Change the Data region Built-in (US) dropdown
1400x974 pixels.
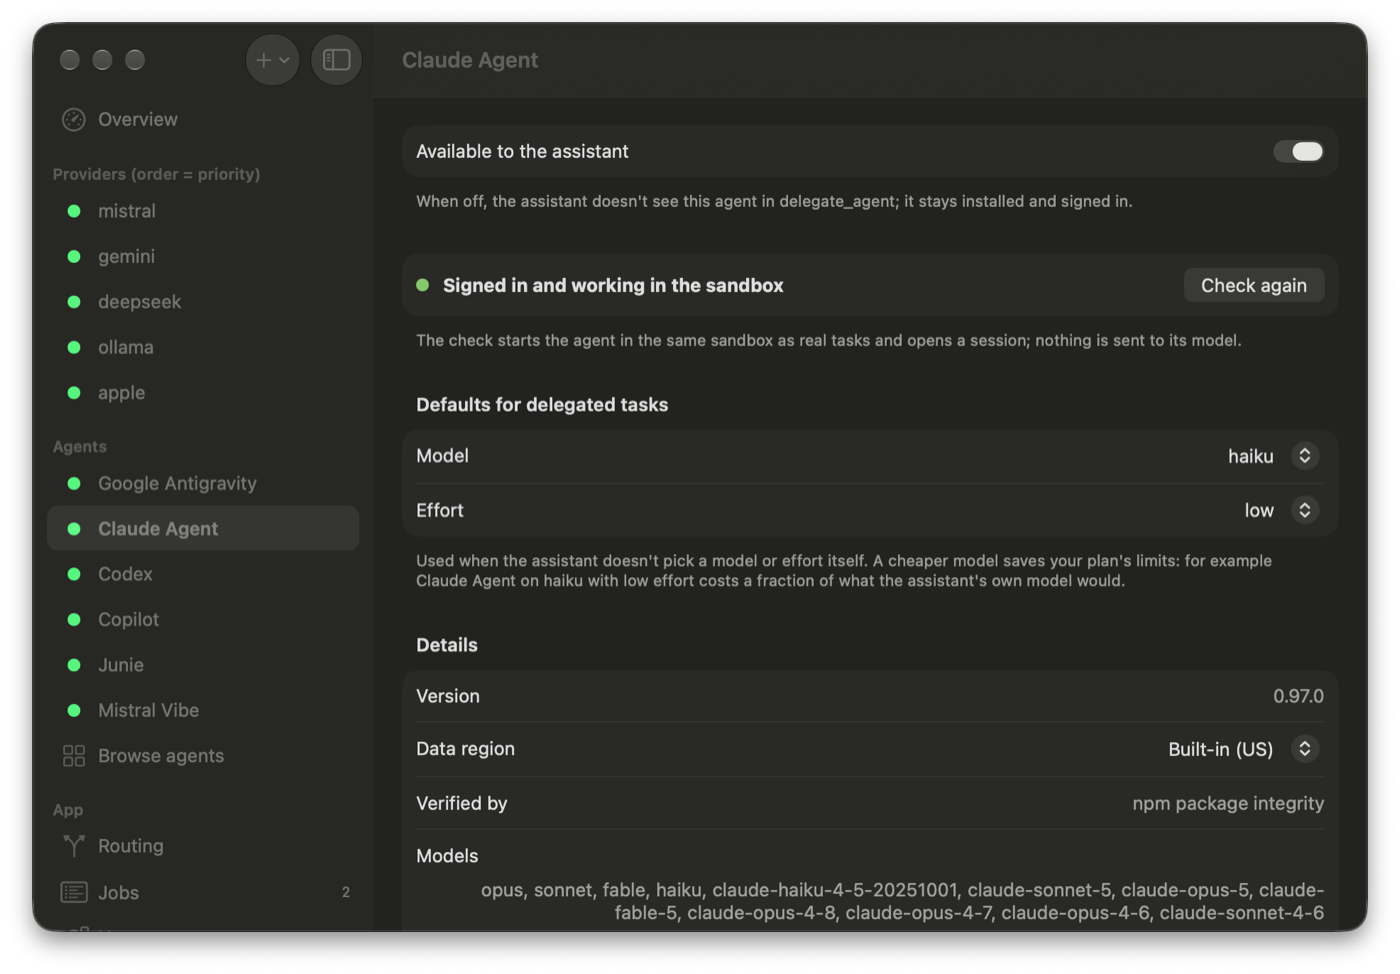tap(1243, 749)
